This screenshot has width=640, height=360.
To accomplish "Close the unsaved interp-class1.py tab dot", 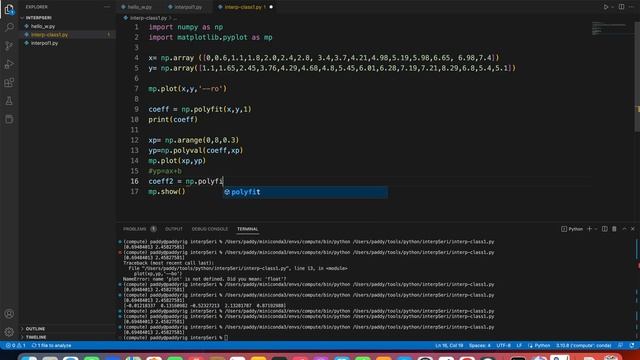I will tap(271, 7).
